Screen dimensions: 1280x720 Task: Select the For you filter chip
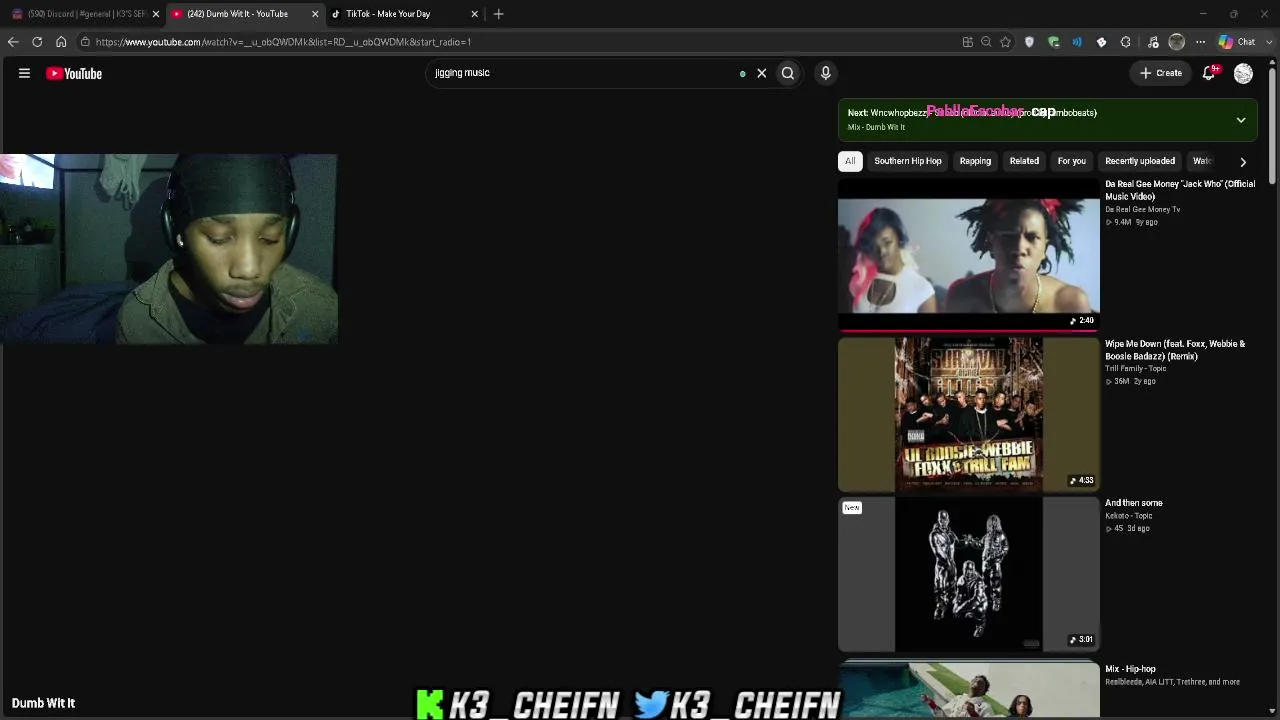tap(1072, 161)
